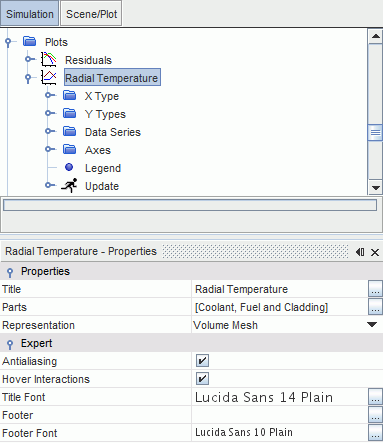
Task: Click the Data Series folder icon
Action: click(x=70, y=131)
